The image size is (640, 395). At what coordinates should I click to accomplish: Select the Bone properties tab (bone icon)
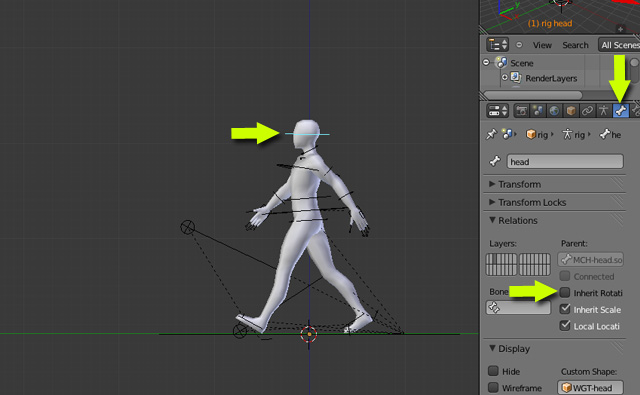click(x=620, y=111)
